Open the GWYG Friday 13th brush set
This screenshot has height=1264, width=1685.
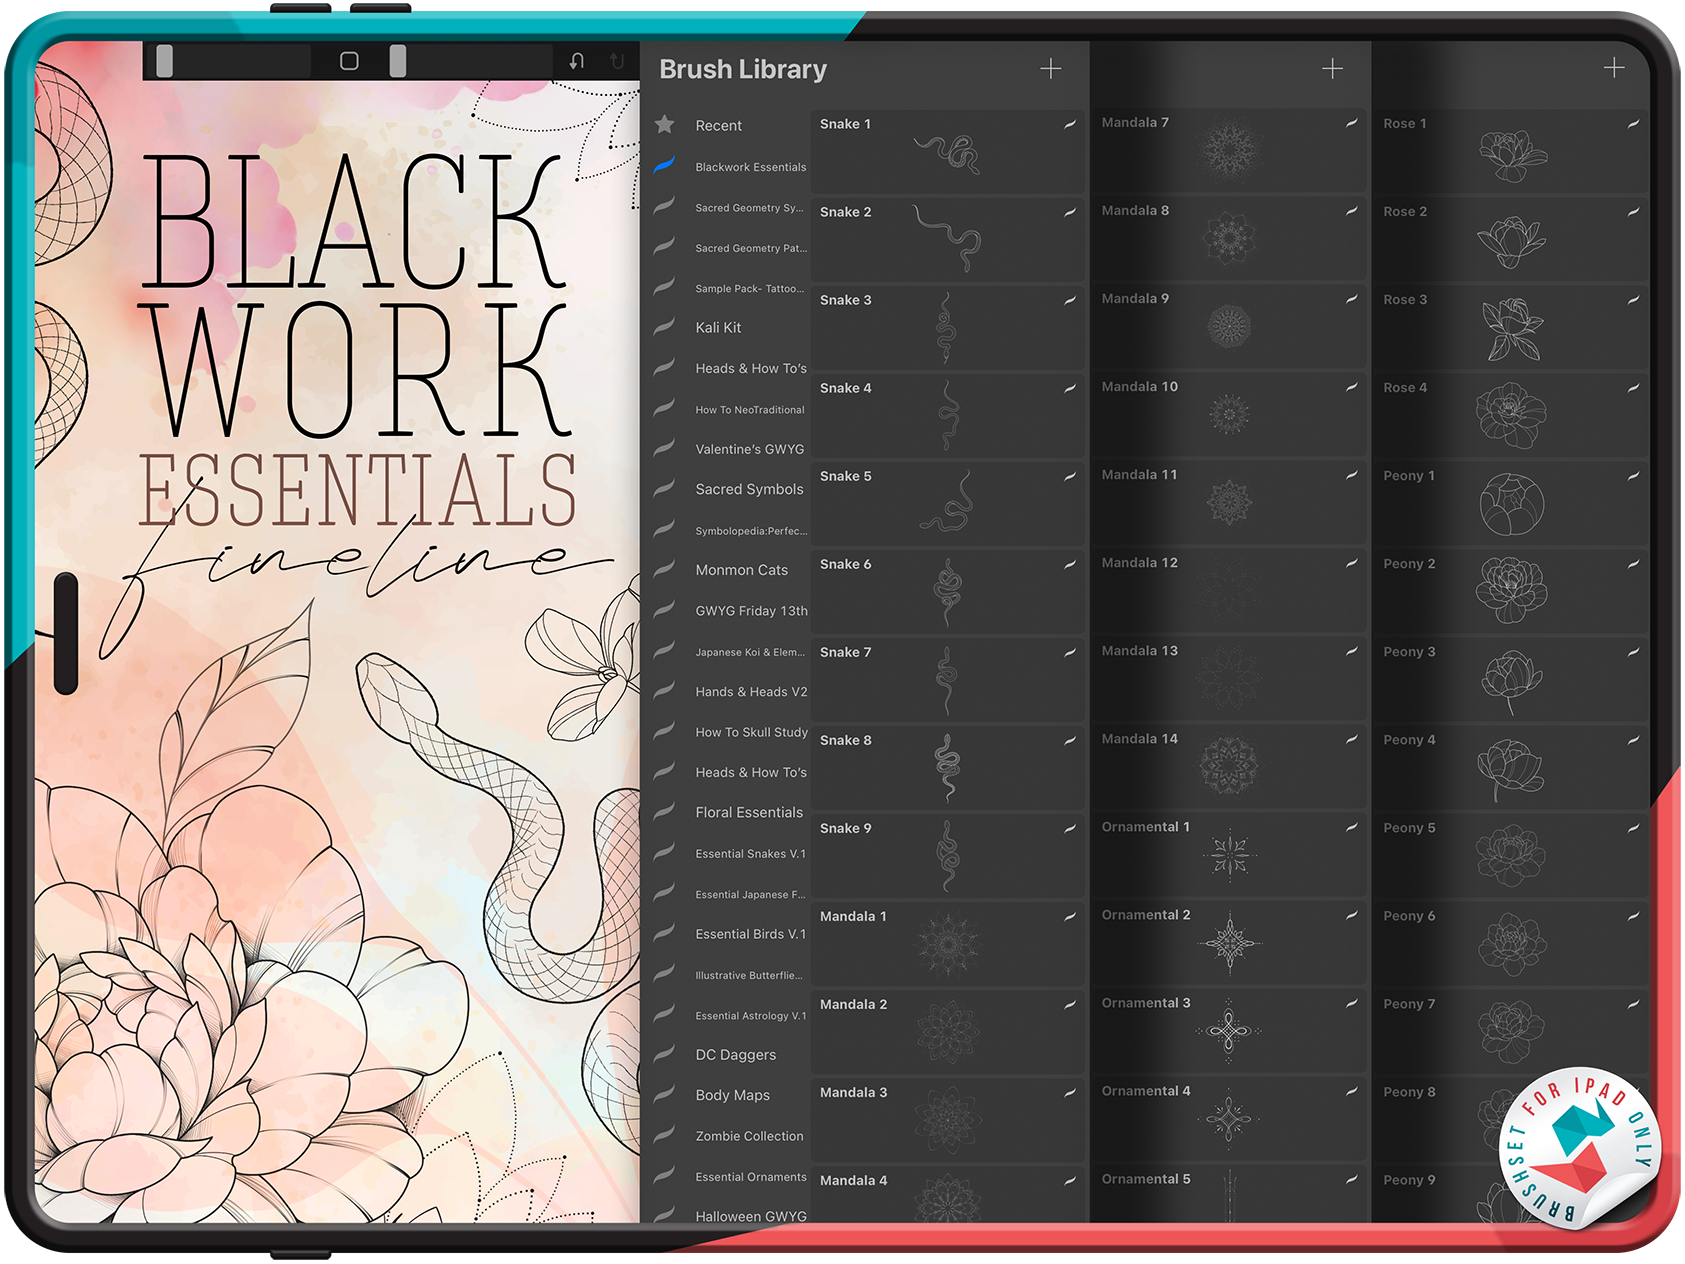pyautogui.click(x=731, y=611)
